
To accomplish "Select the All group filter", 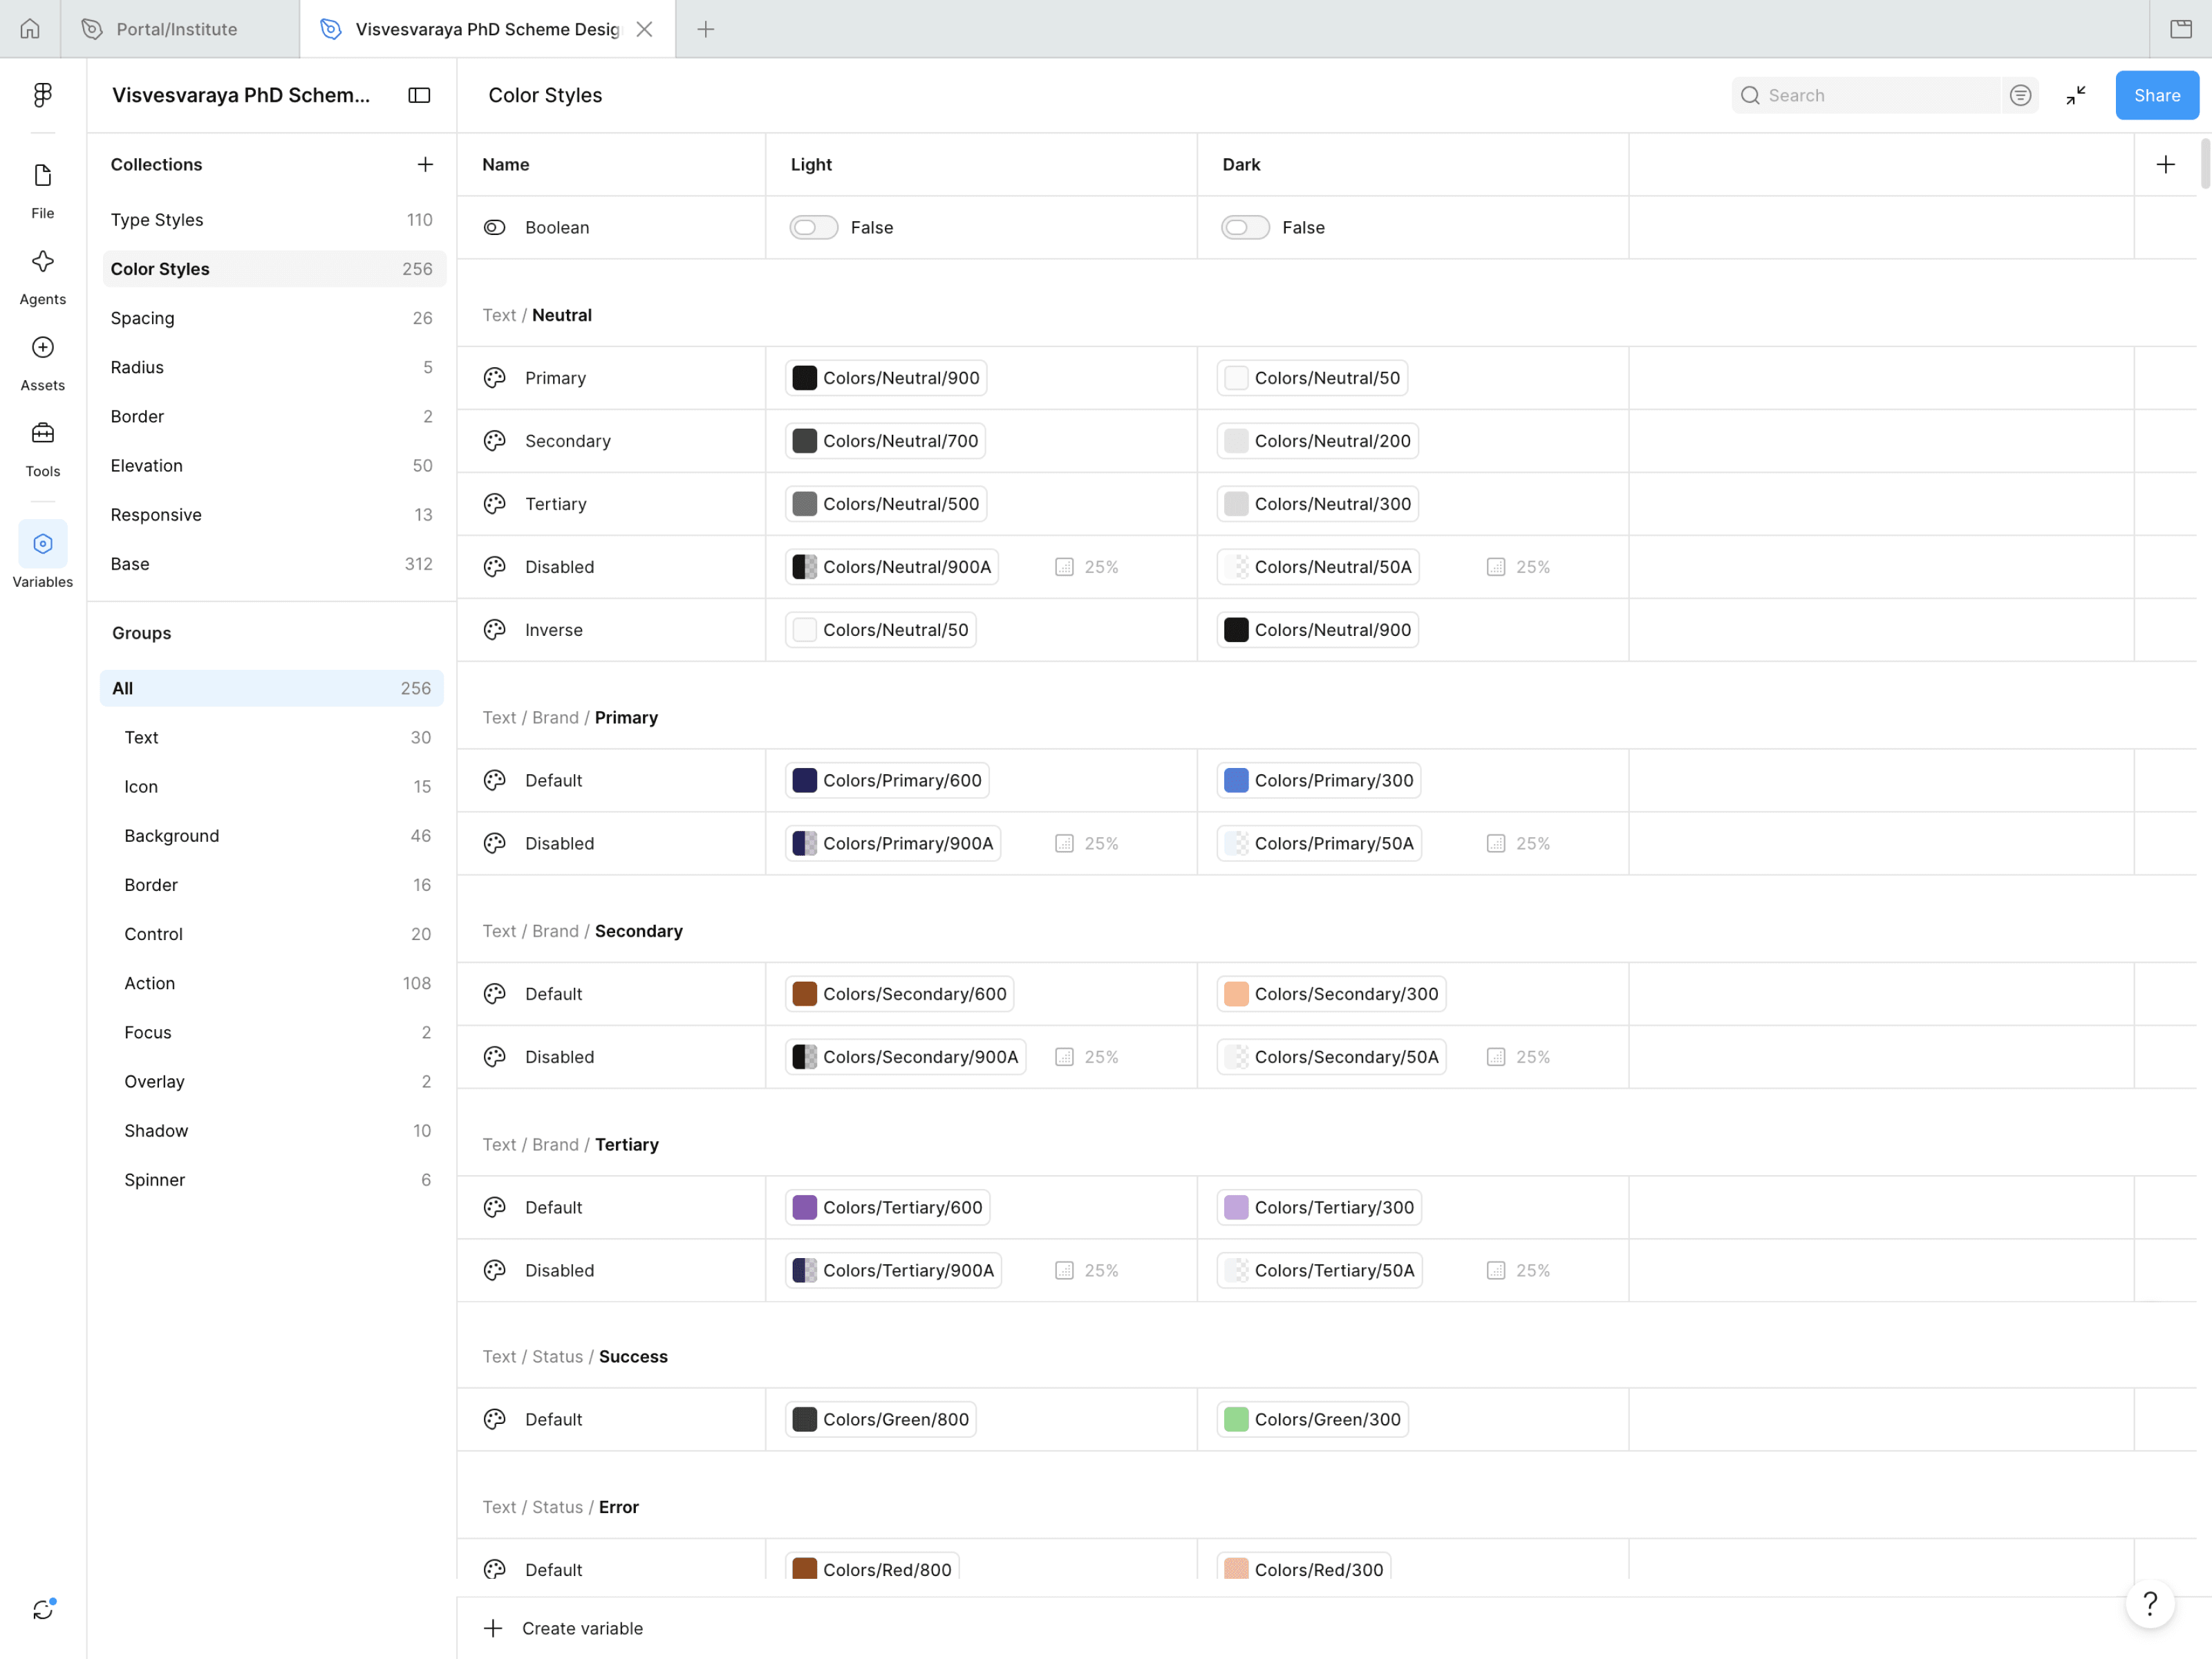I will tap(272, 688).
